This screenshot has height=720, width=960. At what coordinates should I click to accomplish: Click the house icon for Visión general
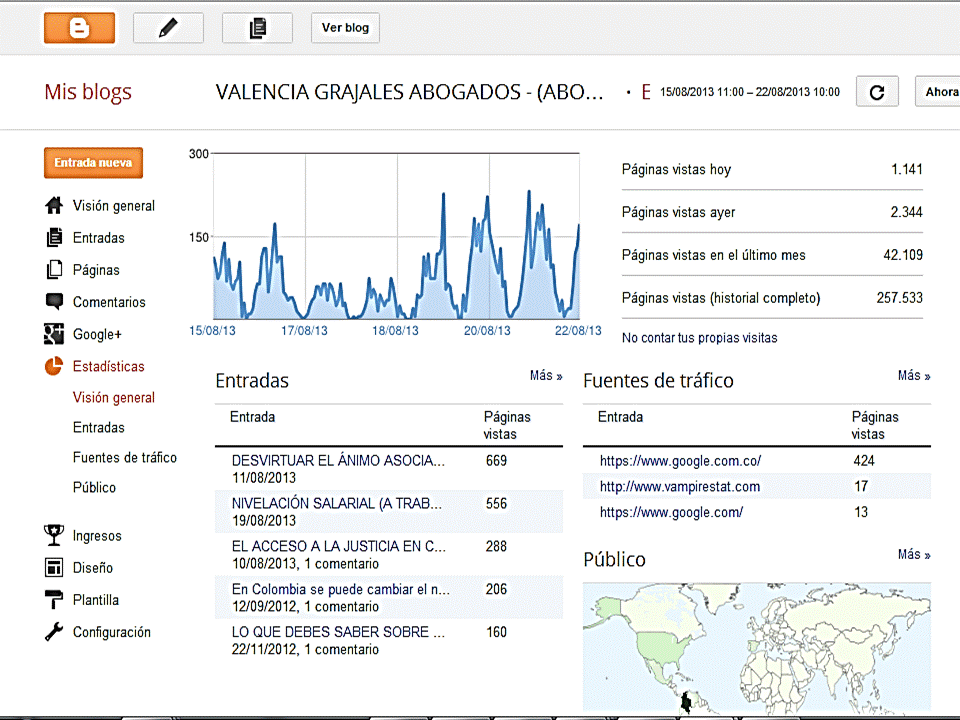pos(54,206)
